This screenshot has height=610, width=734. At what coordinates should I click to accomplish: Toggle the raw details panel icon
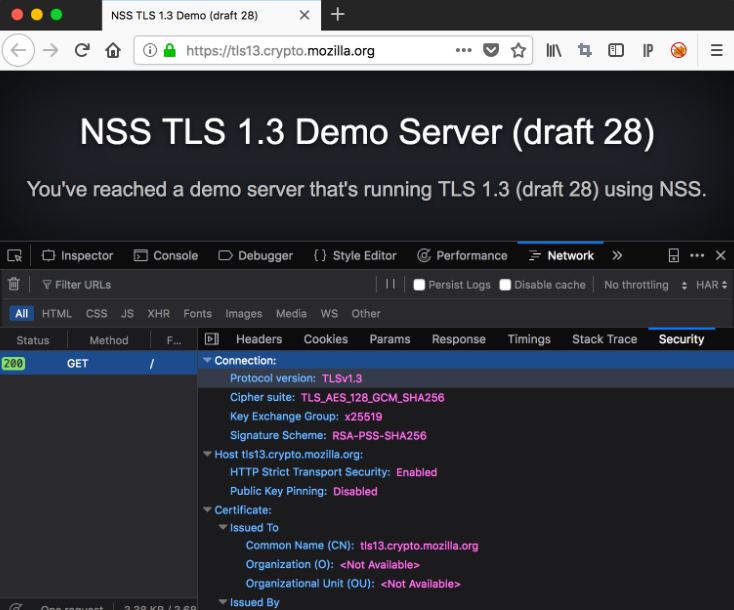(212, 339)
